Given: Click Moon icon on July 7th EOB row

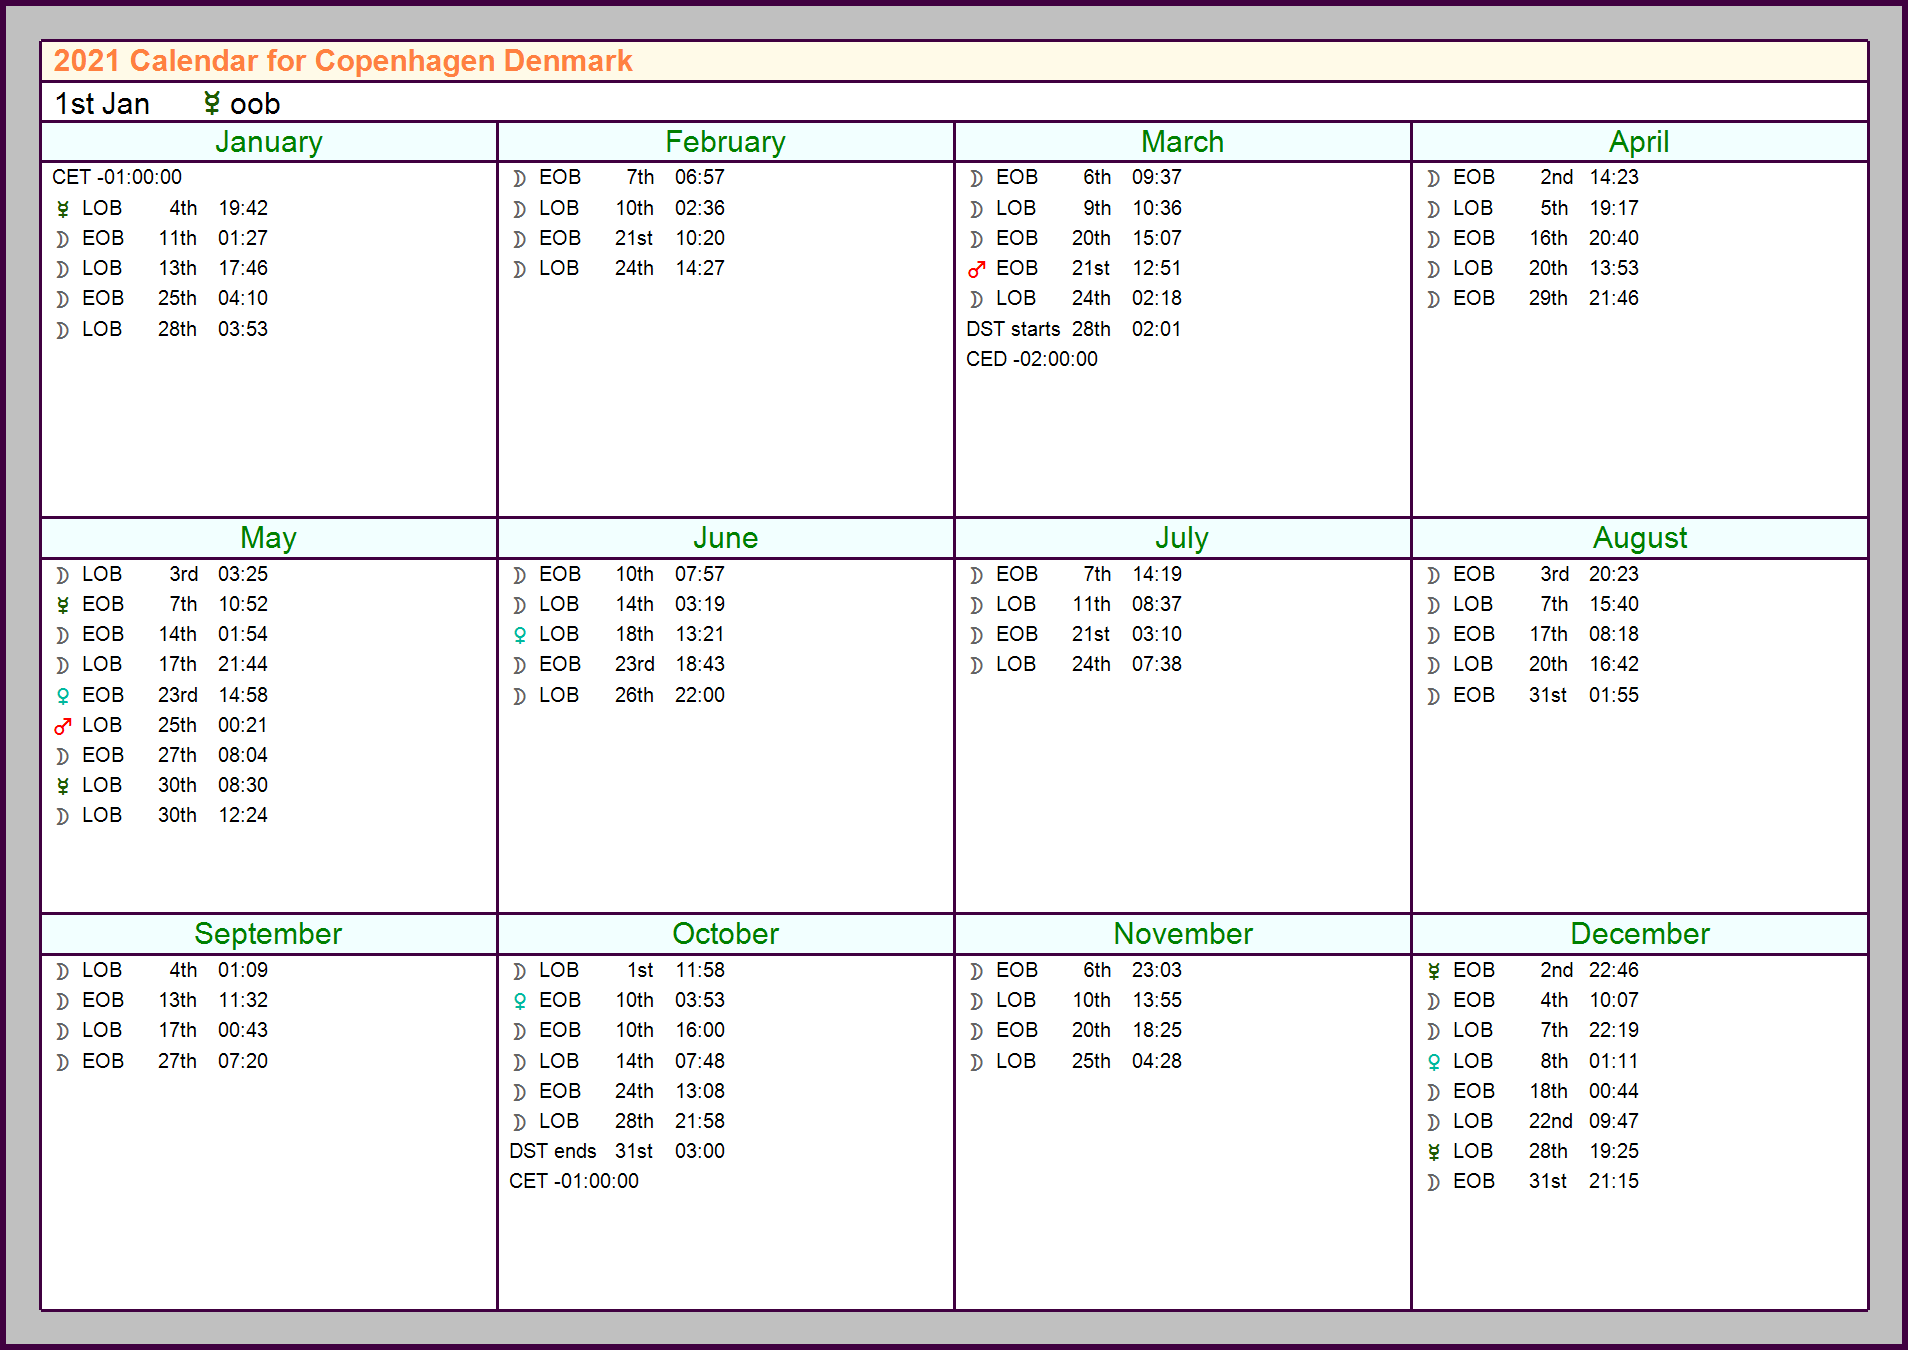Looking at the screenshot, I should 977,575.
